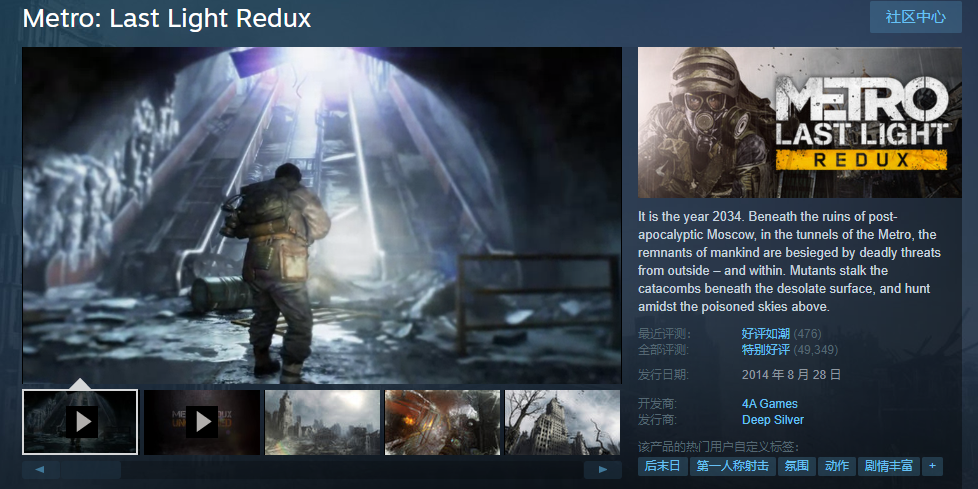Viewport: 978px width, 489px height.
Task: Click the thumbnail strip scrollbar handle
Action: 90,470
